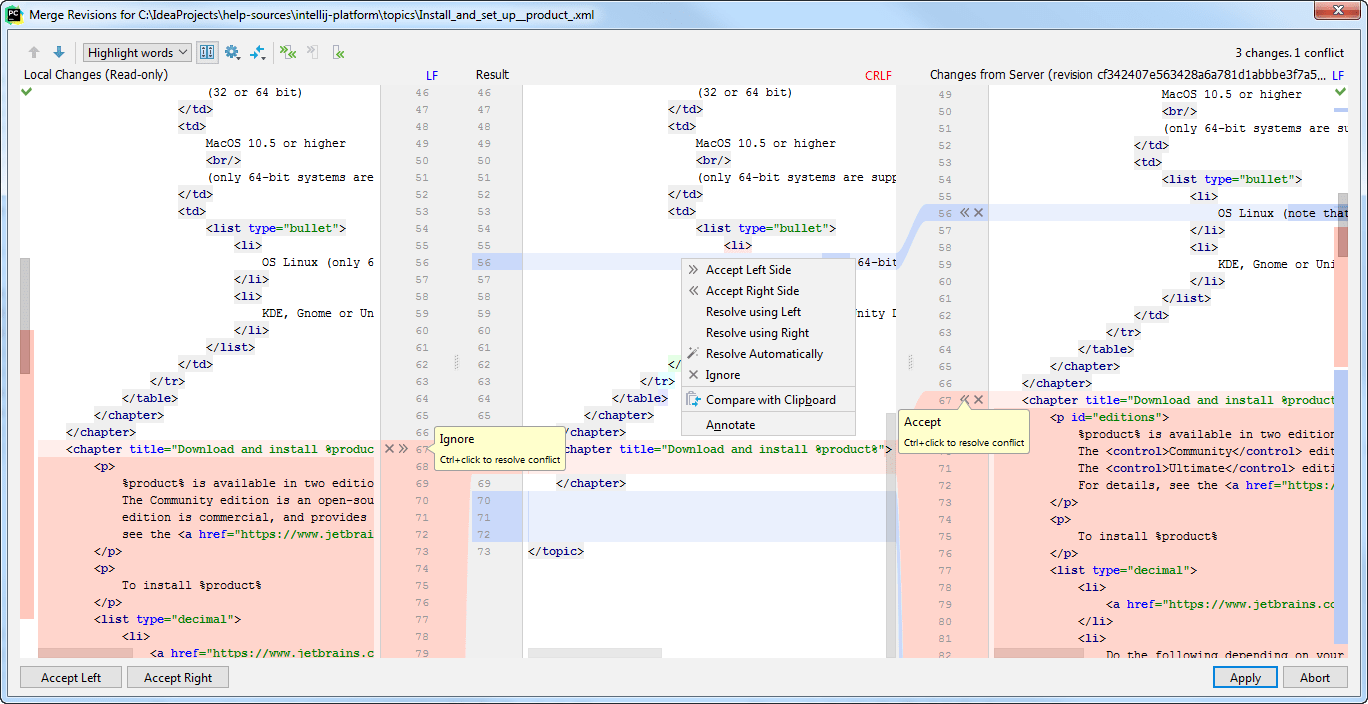Open the Highlight words dropdown
This screenshot has width=1368, height=704.
137,52
